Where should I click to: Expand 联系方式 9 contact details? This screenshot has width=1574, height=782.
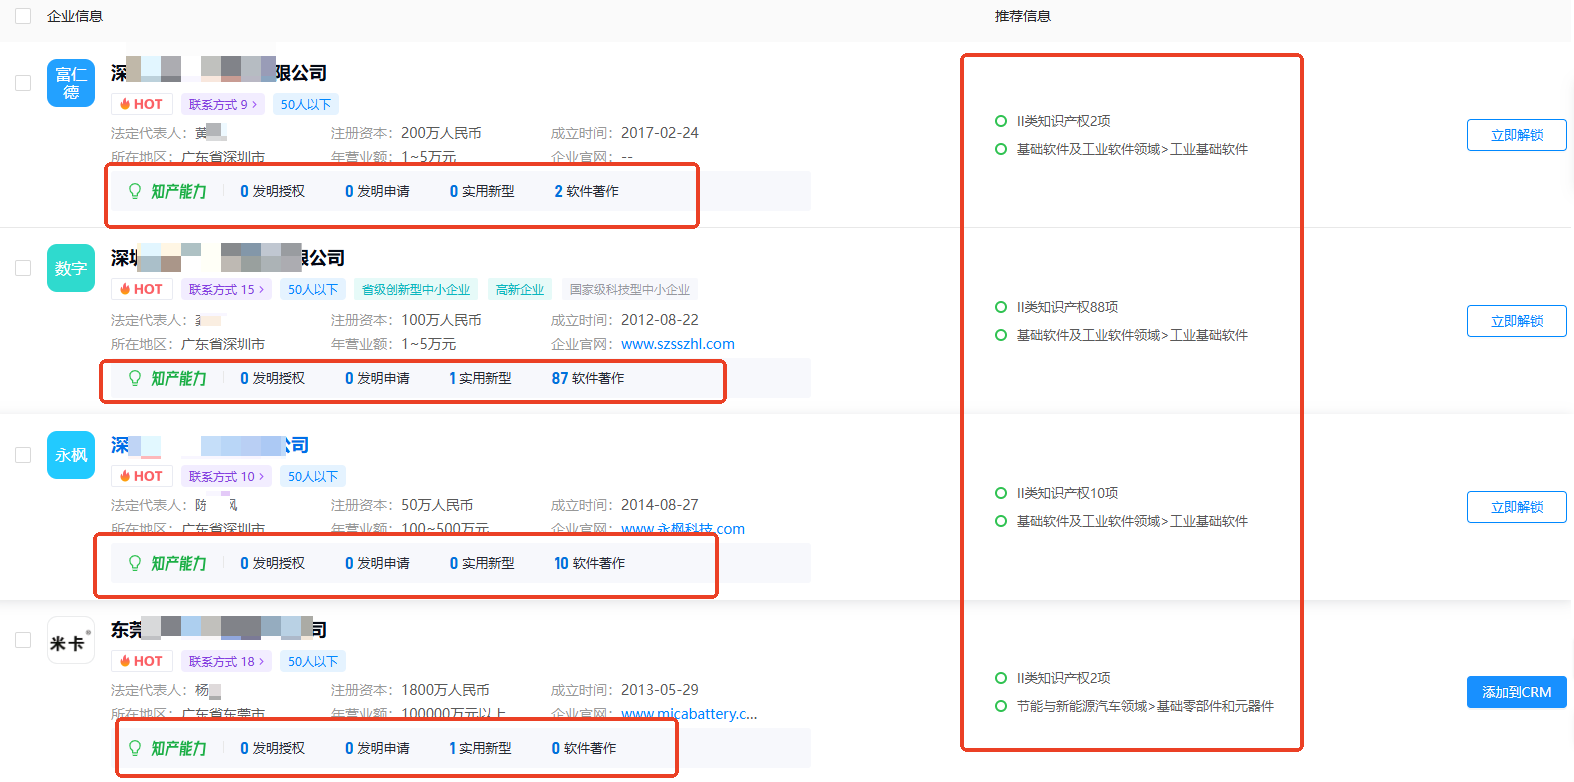tap(223, 104)
